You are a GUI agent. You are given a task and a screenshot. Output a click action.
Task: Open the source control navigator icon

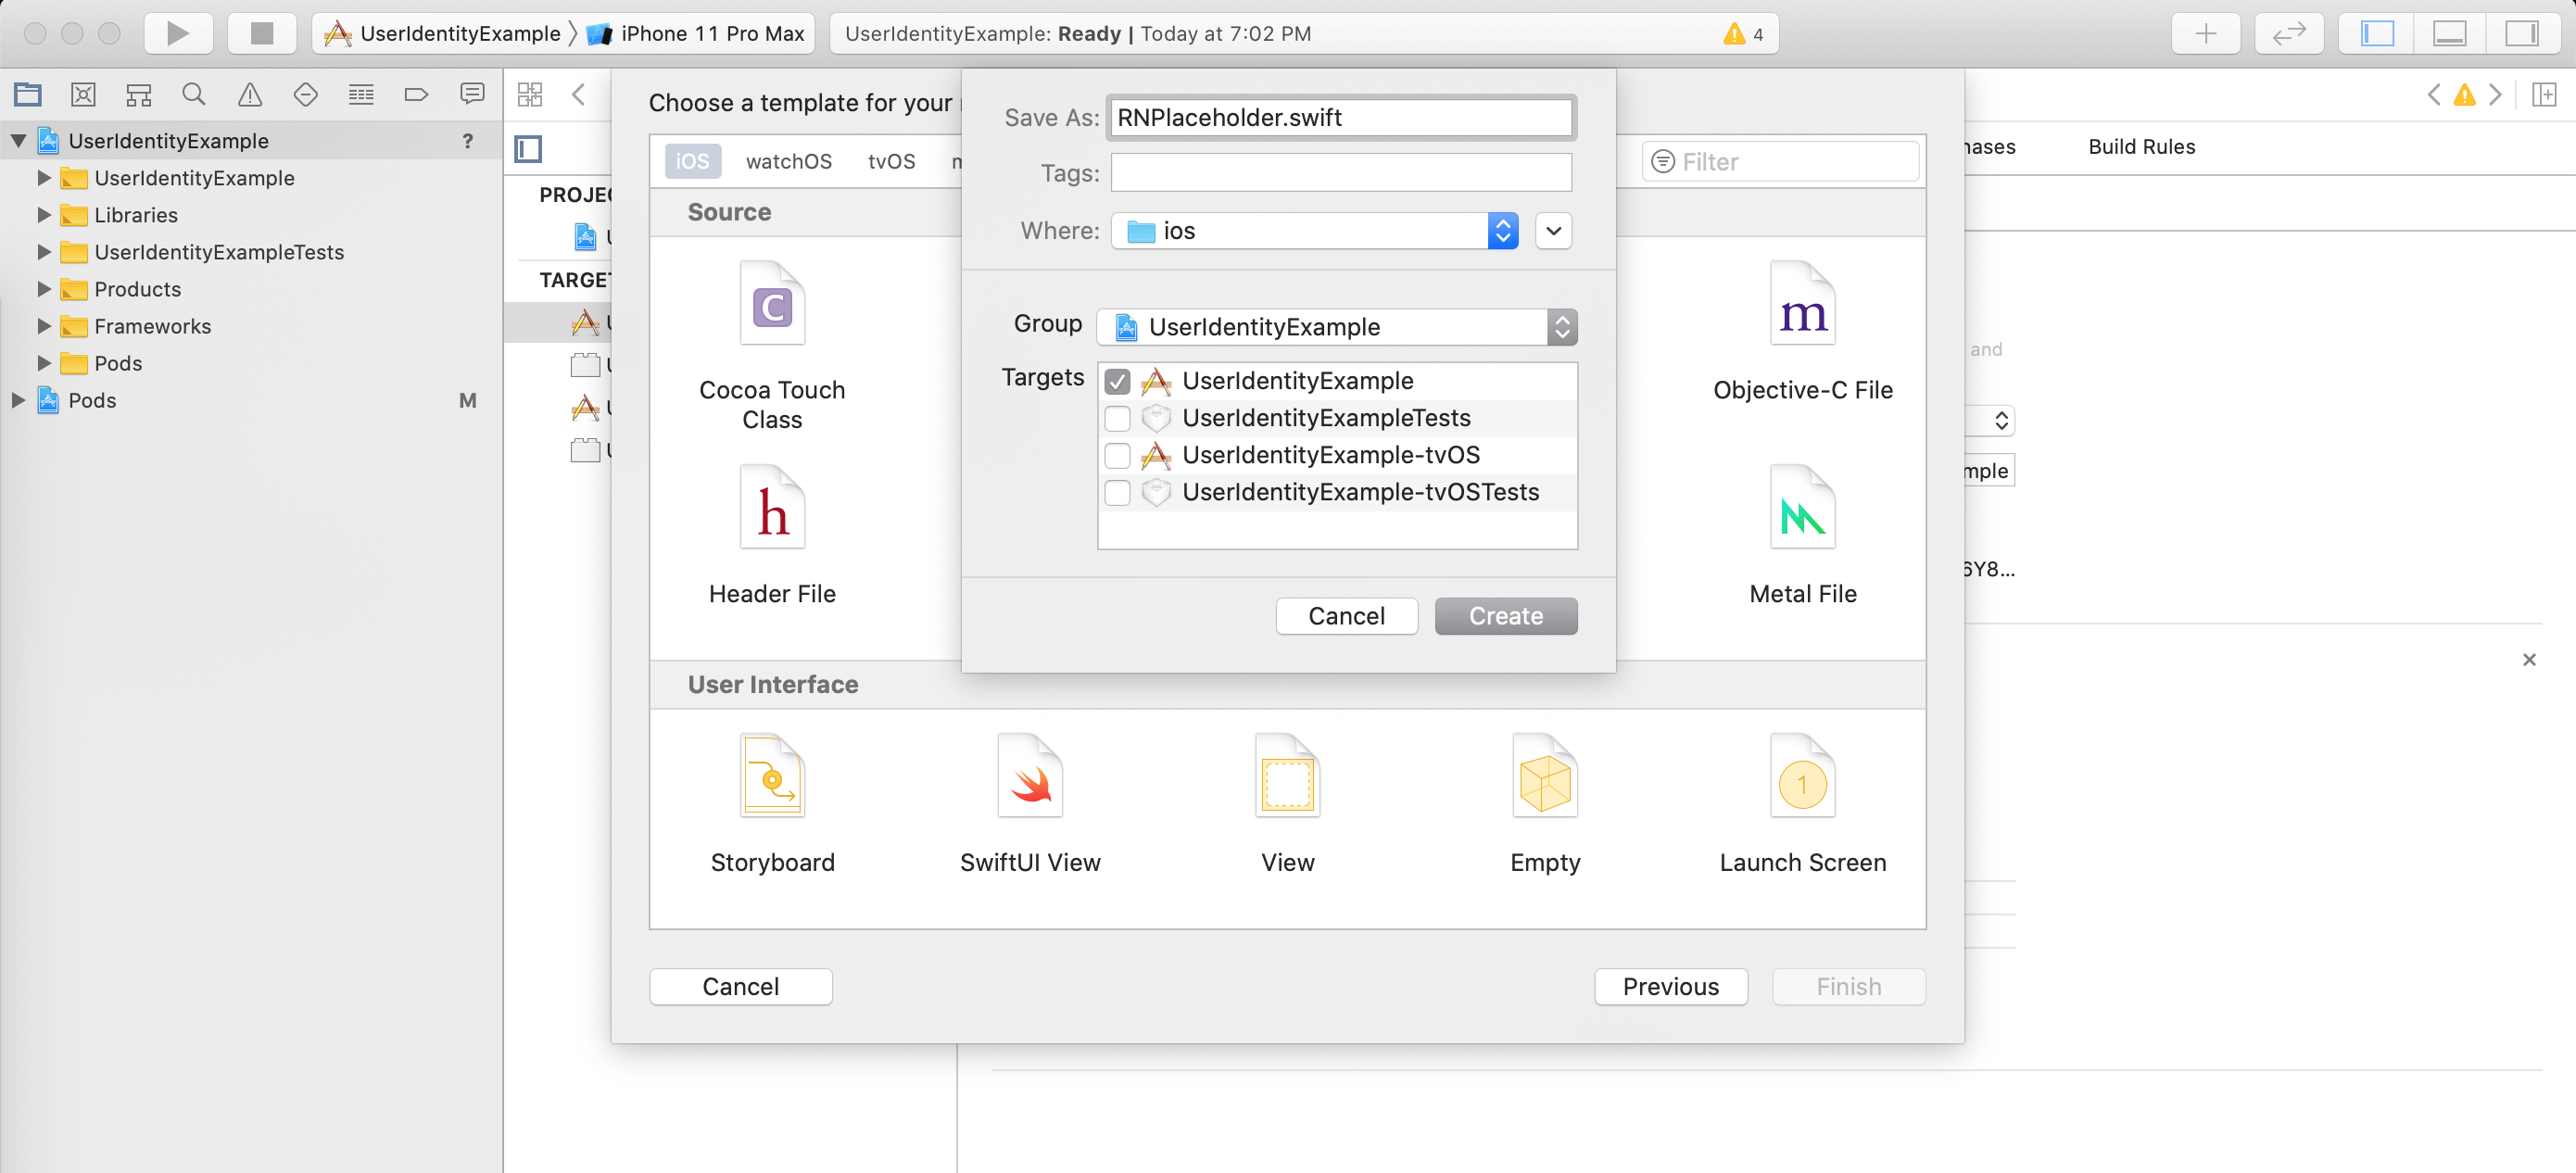83,94
